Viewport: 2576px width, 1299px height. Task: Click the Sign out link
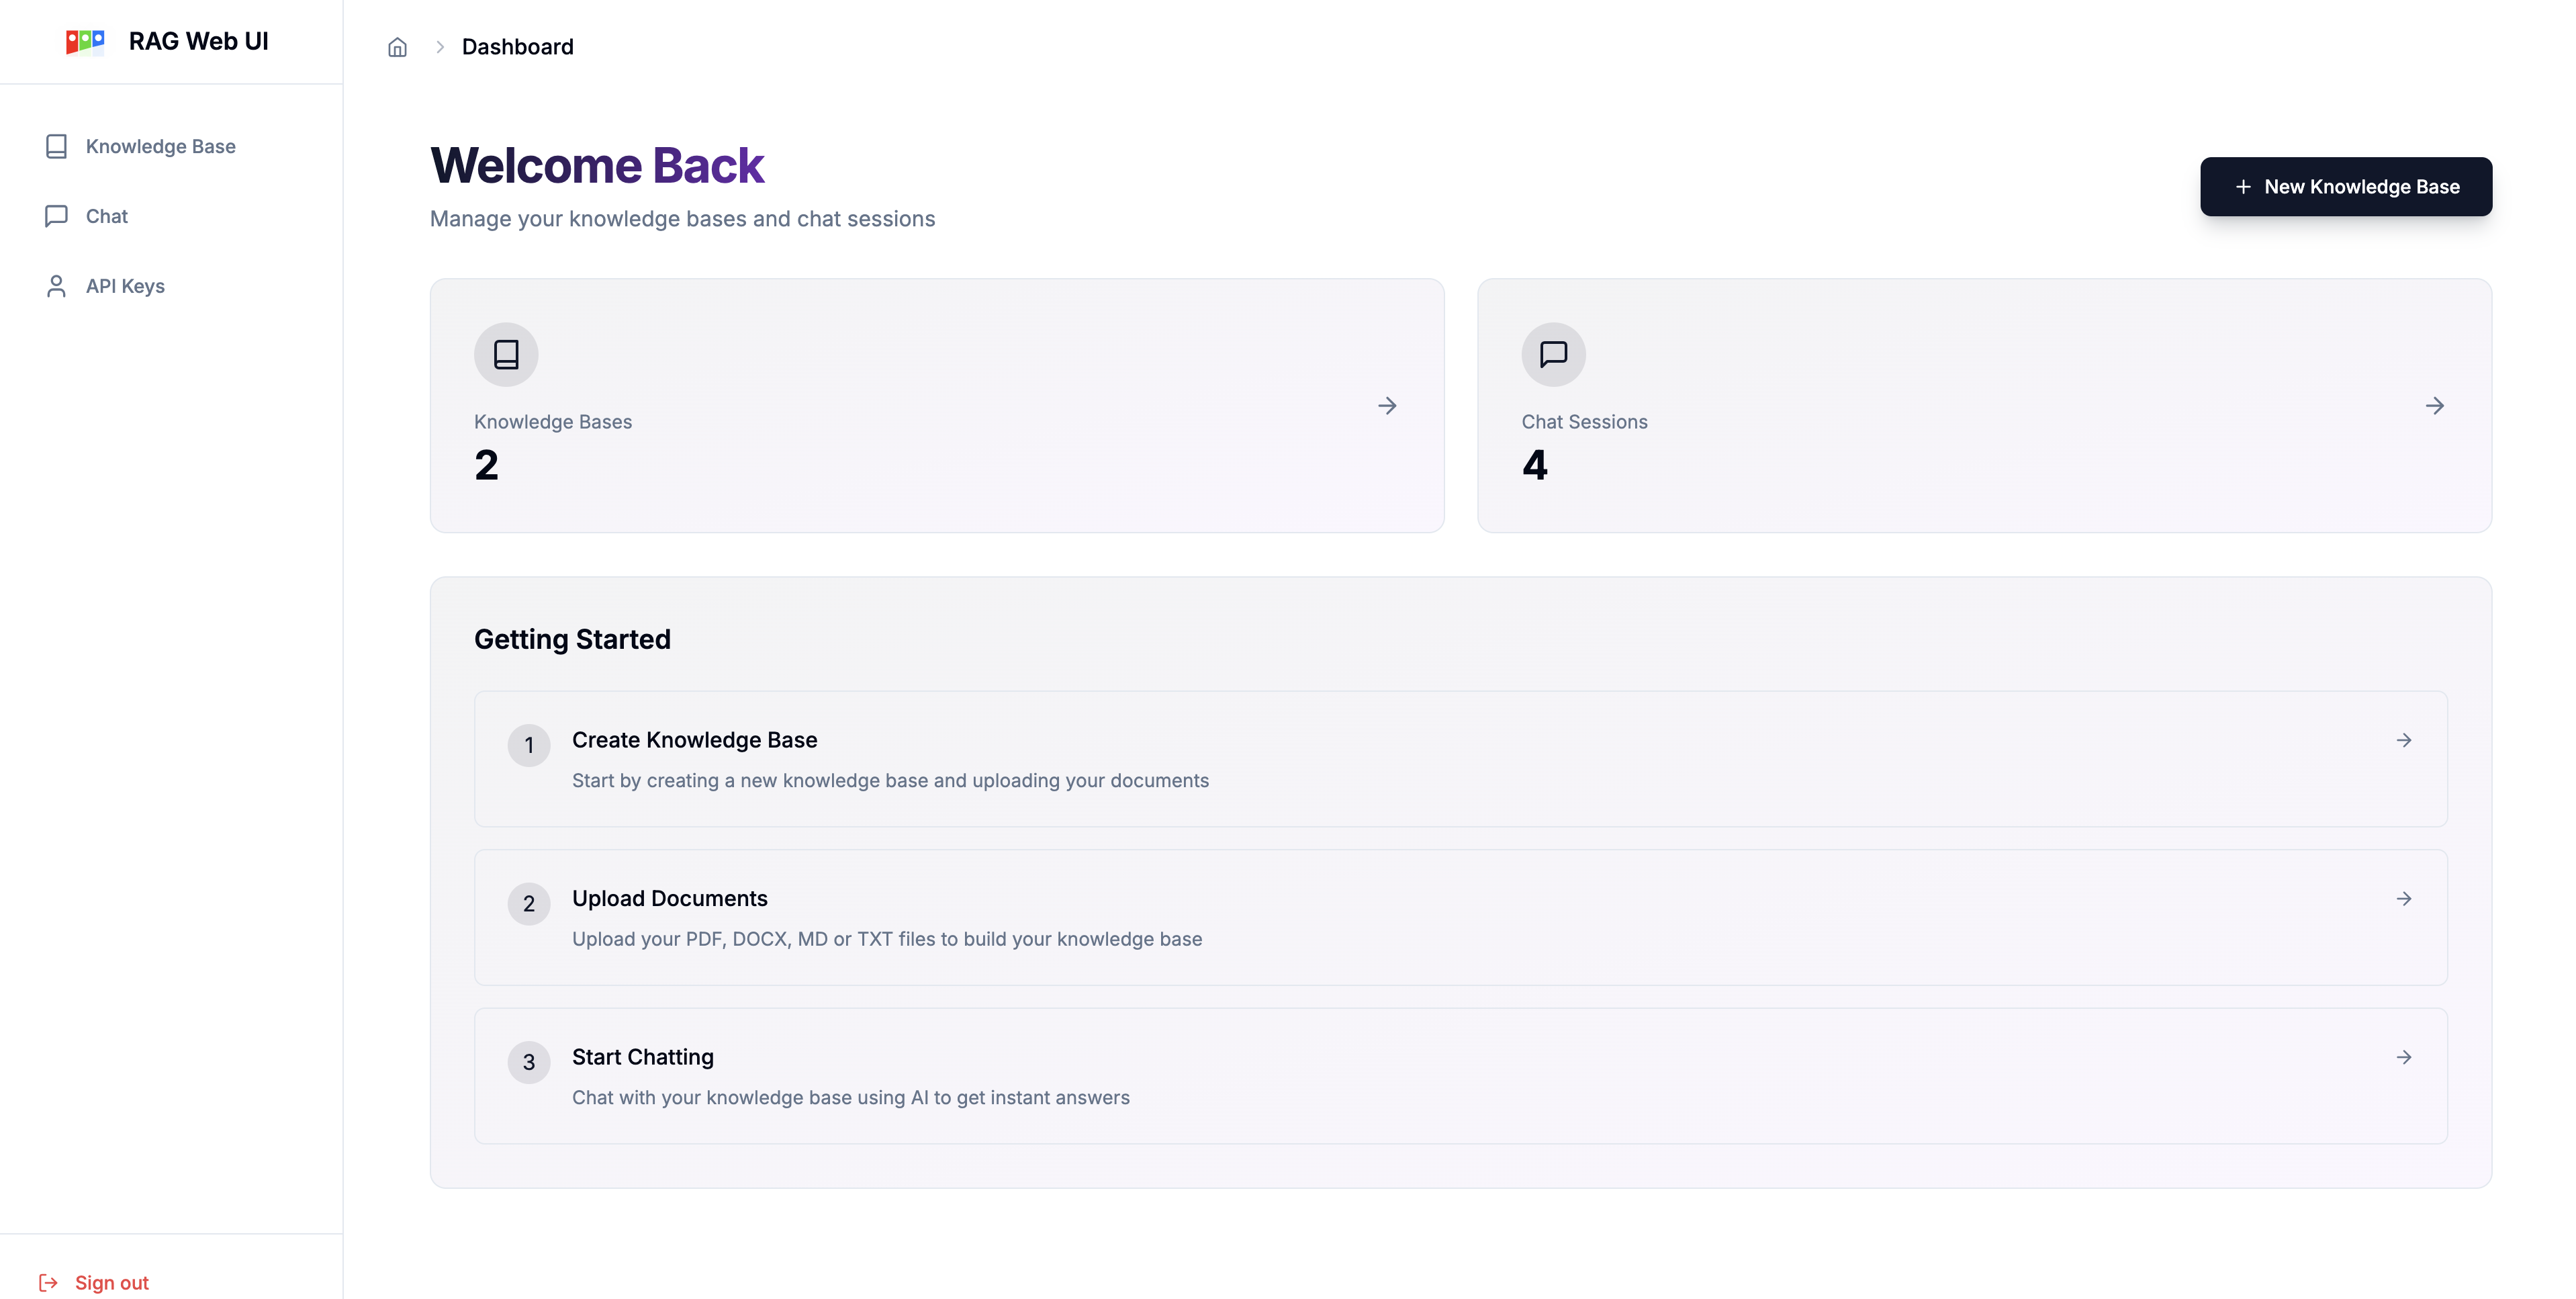[111, 1281]
